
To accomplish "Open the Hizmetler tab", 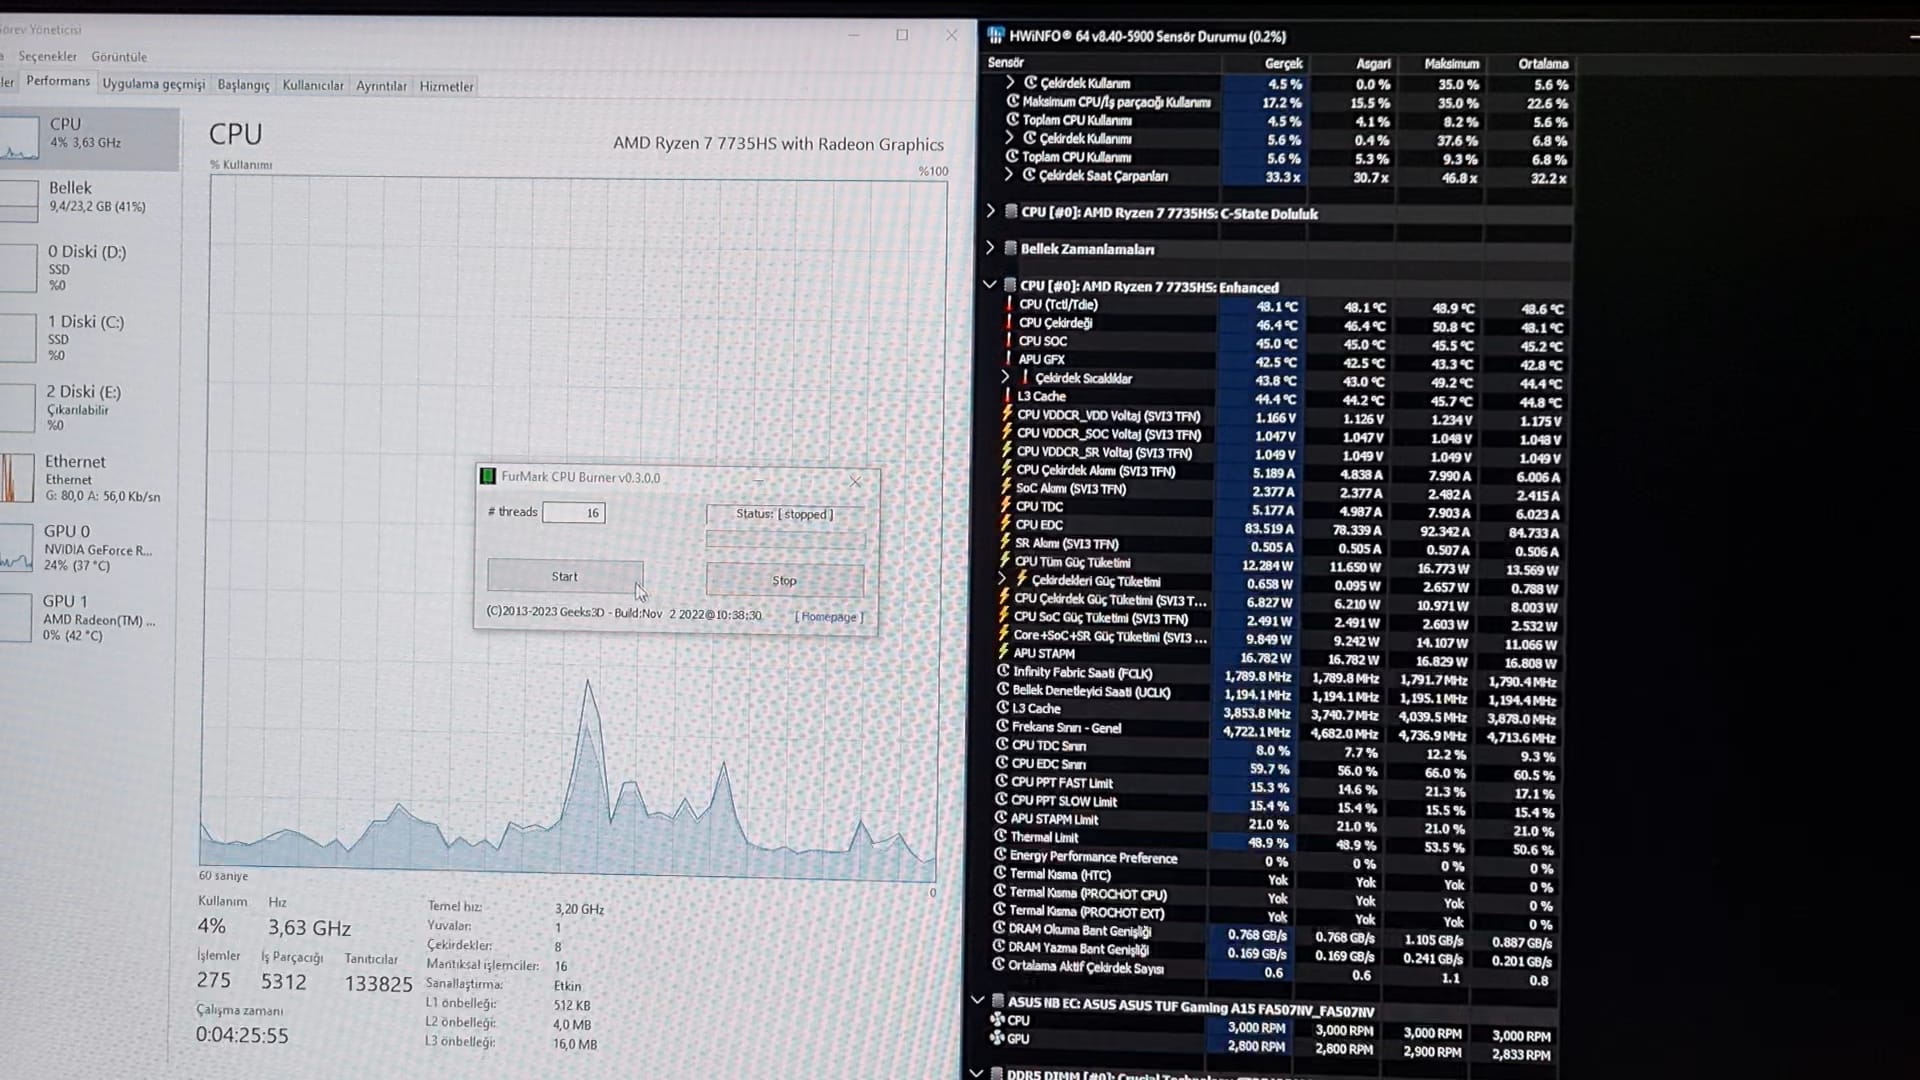I will (x=446, y=87).
